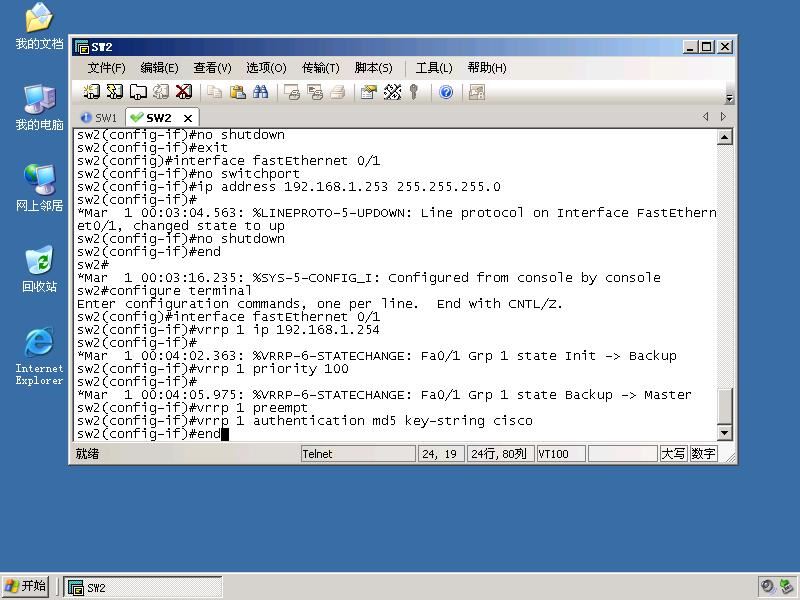The height and width of the screenshot is (600, 800).
Task: Click the Connect toolbar icon
Action: [x=91, y=92]
